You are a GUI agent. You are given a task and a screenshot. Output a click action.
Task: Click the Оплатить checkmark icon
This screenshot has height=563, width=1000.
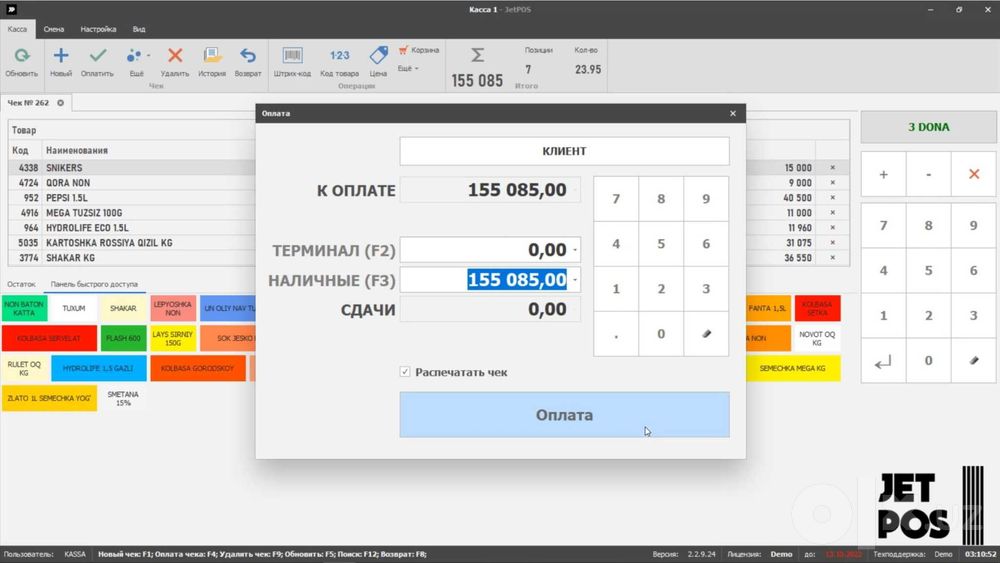[x=98, y=56]
